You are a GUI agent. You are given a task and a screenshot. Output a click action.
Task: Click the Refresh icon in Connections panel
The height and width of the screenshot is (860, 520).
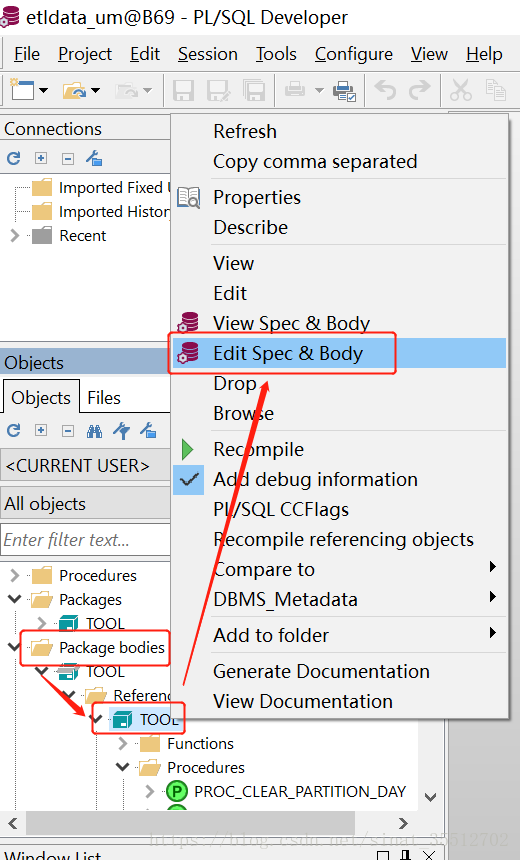point(14,159)
